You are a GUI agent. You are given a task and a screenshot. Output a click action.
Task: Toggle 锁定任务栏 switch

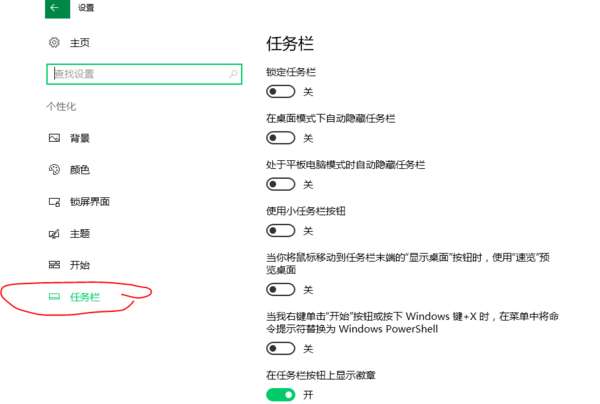(281, 92)
